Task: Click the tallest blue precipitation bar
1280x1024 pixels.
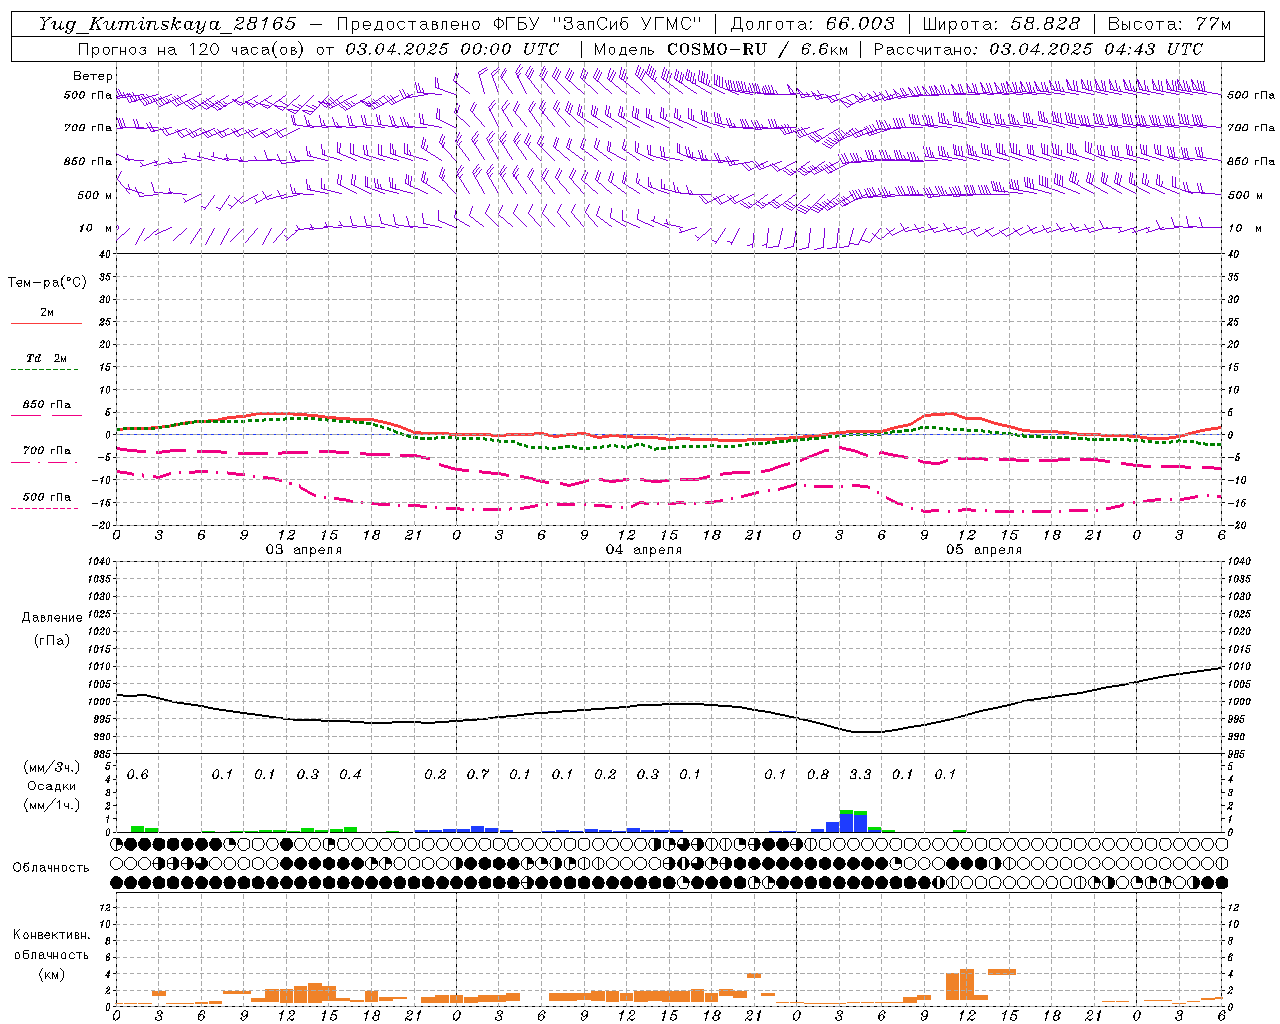Action: [846, 823]
